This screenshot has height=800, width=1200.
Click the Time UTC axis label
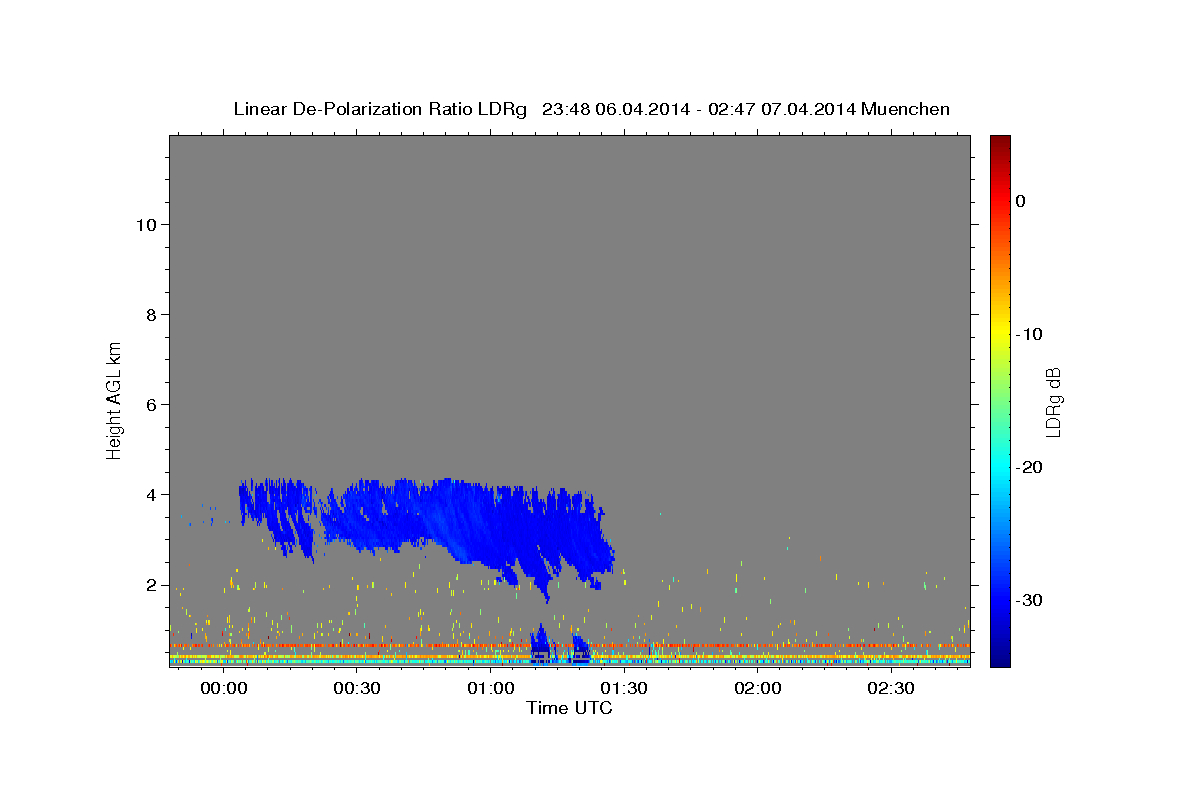(x=569, y=708)
